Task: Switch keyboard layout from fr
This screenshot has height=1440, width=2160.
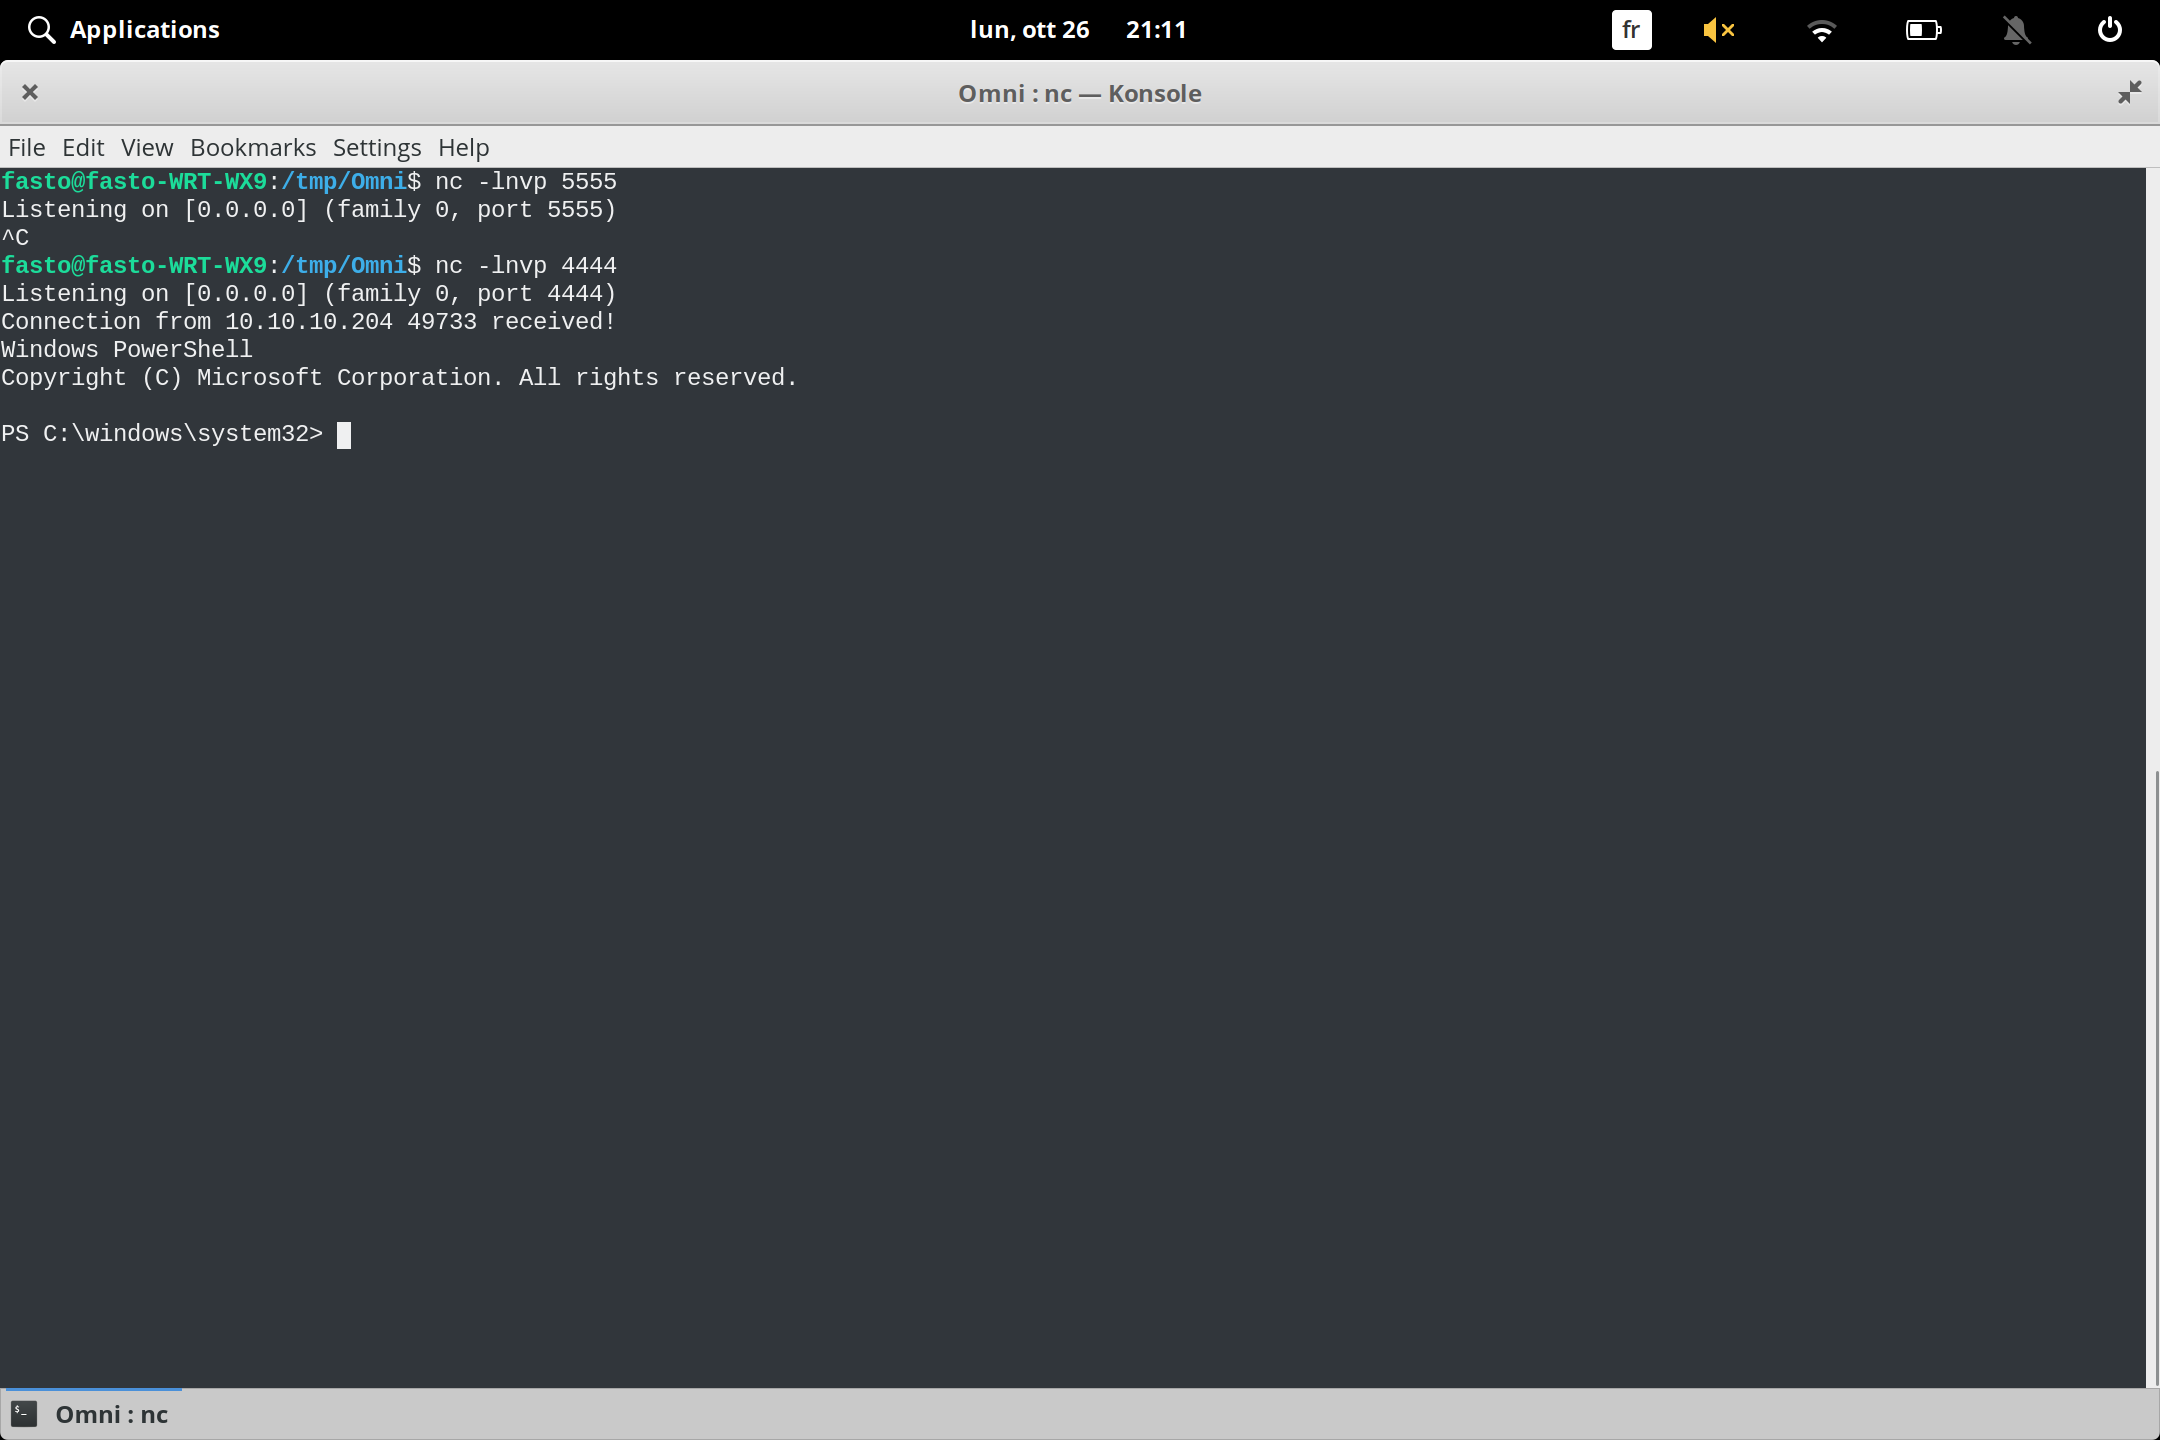Action: pyautogui.click(x=1631, y=29)
